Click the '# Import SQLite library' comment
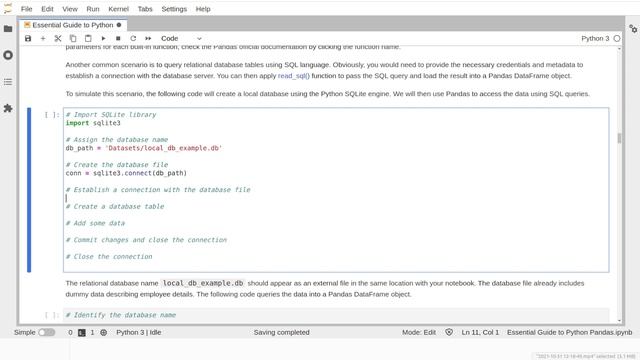640x360 pixels. 111,115
